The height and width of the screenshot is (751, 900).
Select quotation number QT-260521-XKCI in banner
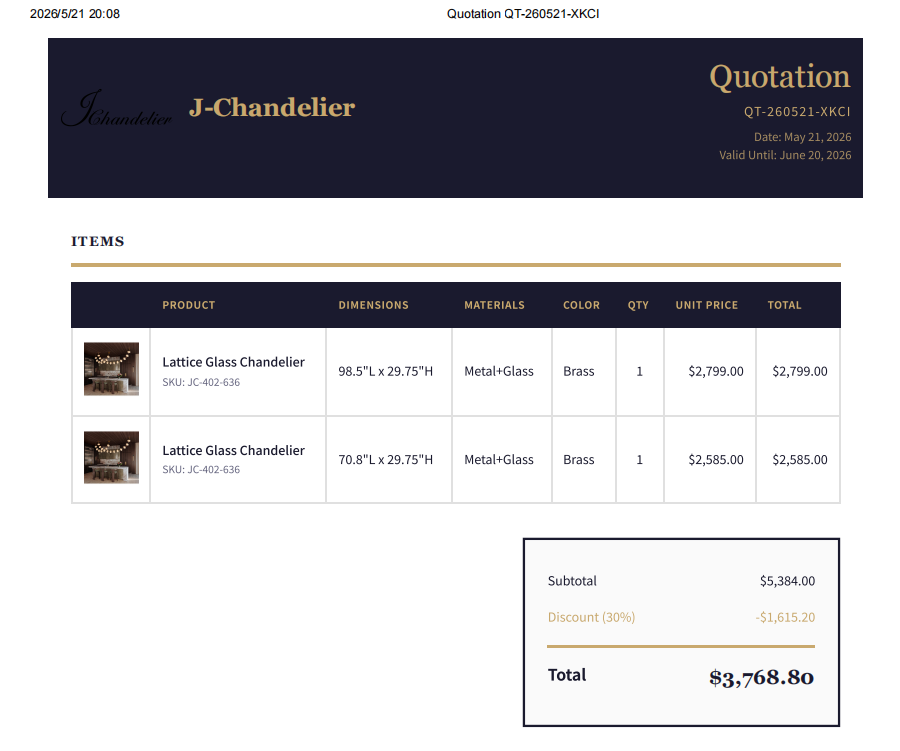(797, 111)
